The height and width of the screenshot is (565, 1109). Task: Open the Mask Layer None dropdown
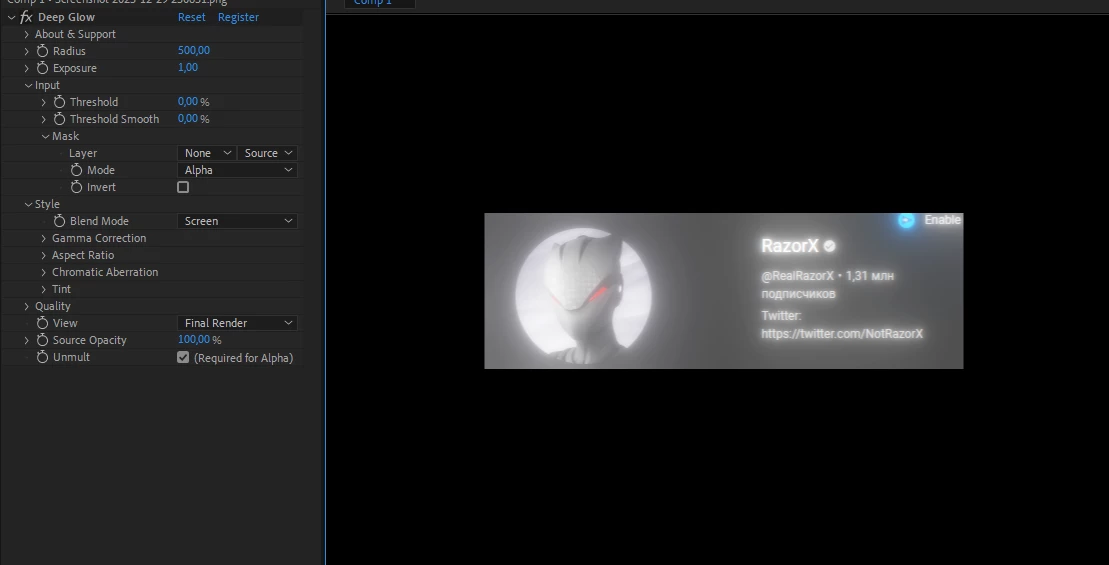point(207,153)
